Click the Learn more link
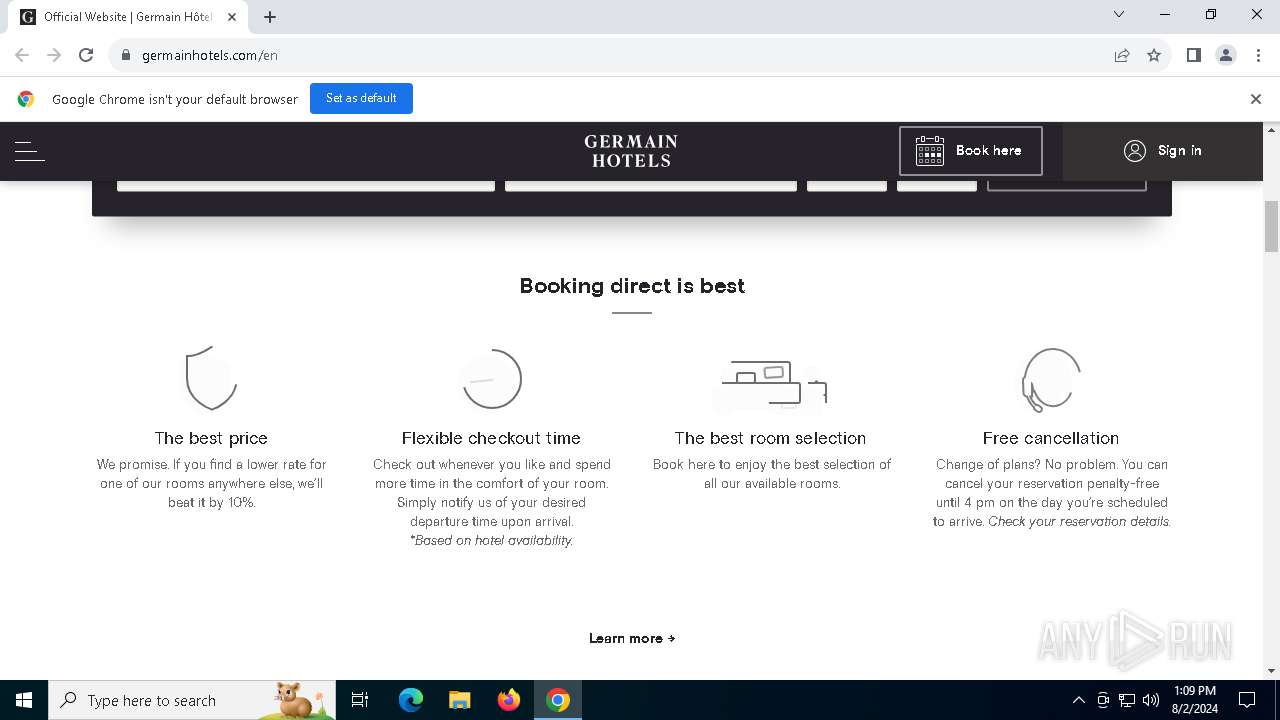The height and width of the screenshot is (720, 1280). (x=632, y=638)
